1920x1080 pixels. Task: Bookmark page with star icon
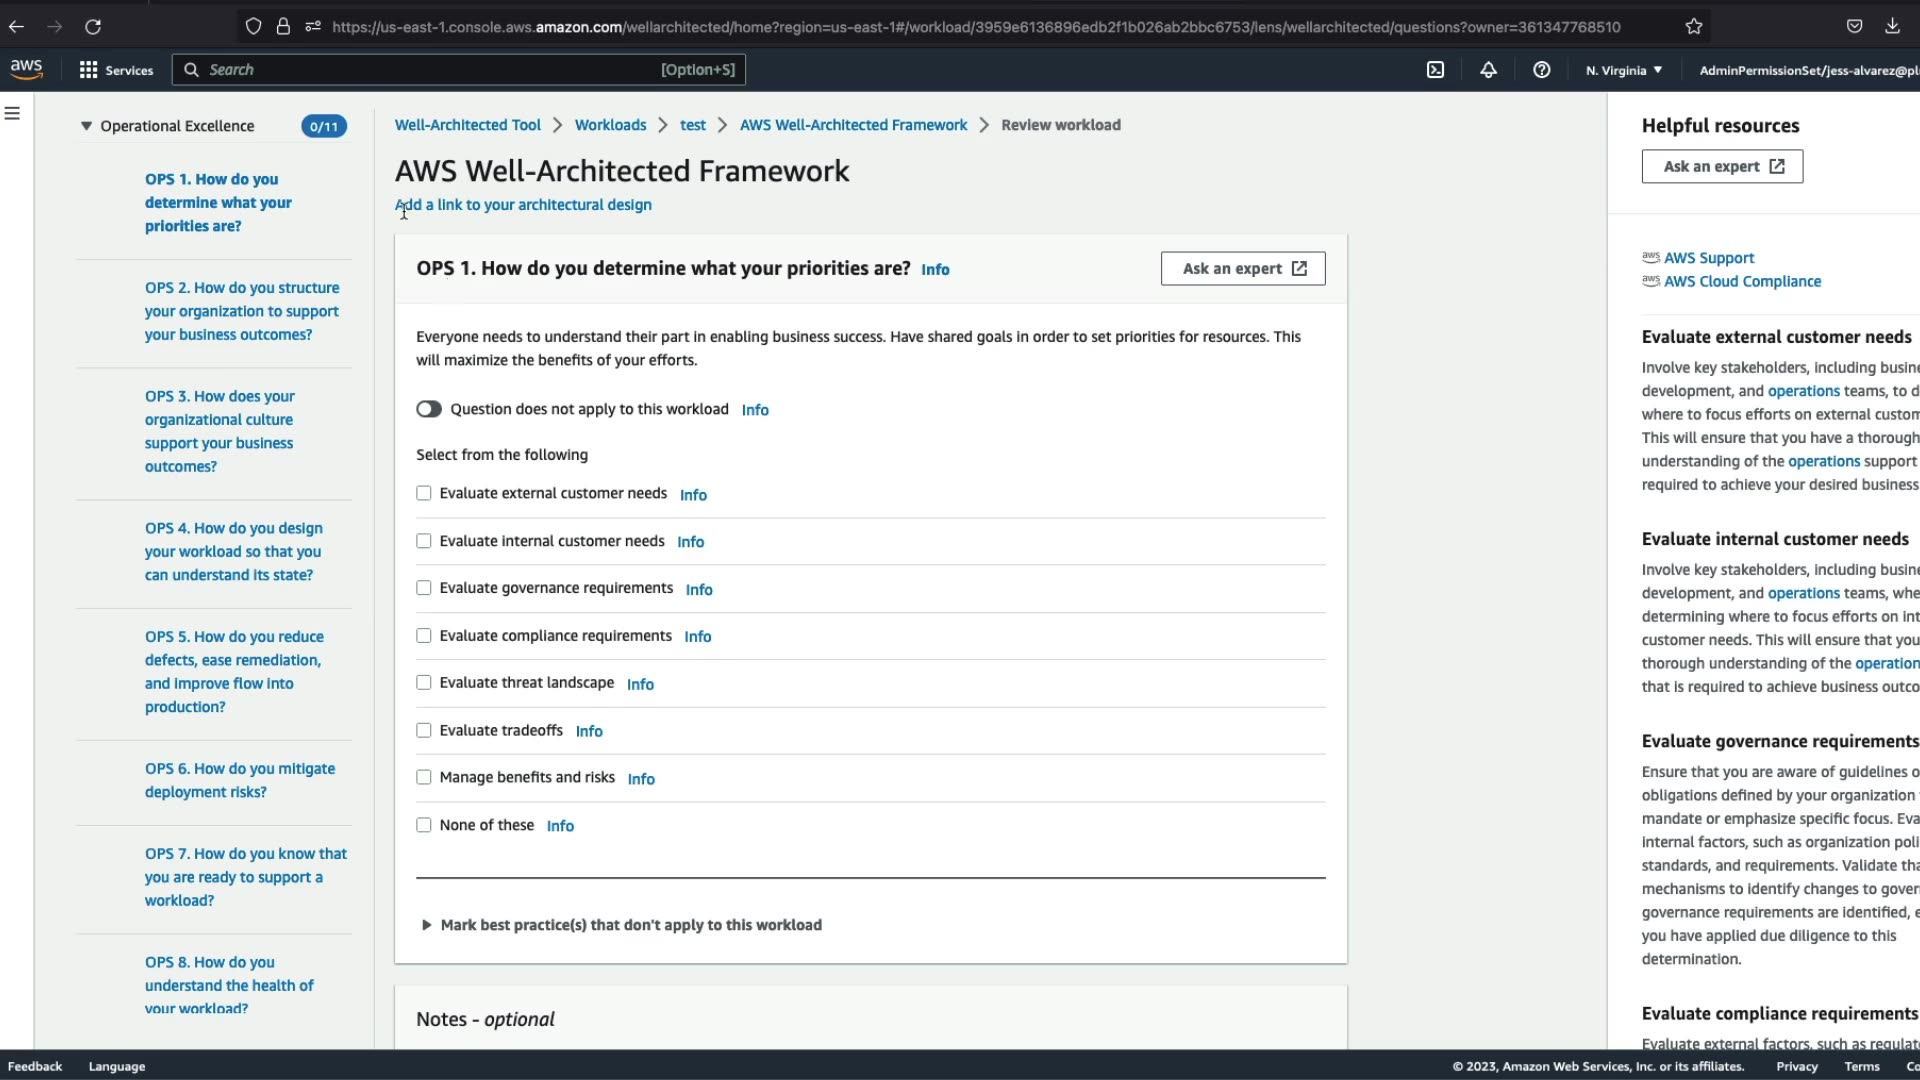[1693, 27]
